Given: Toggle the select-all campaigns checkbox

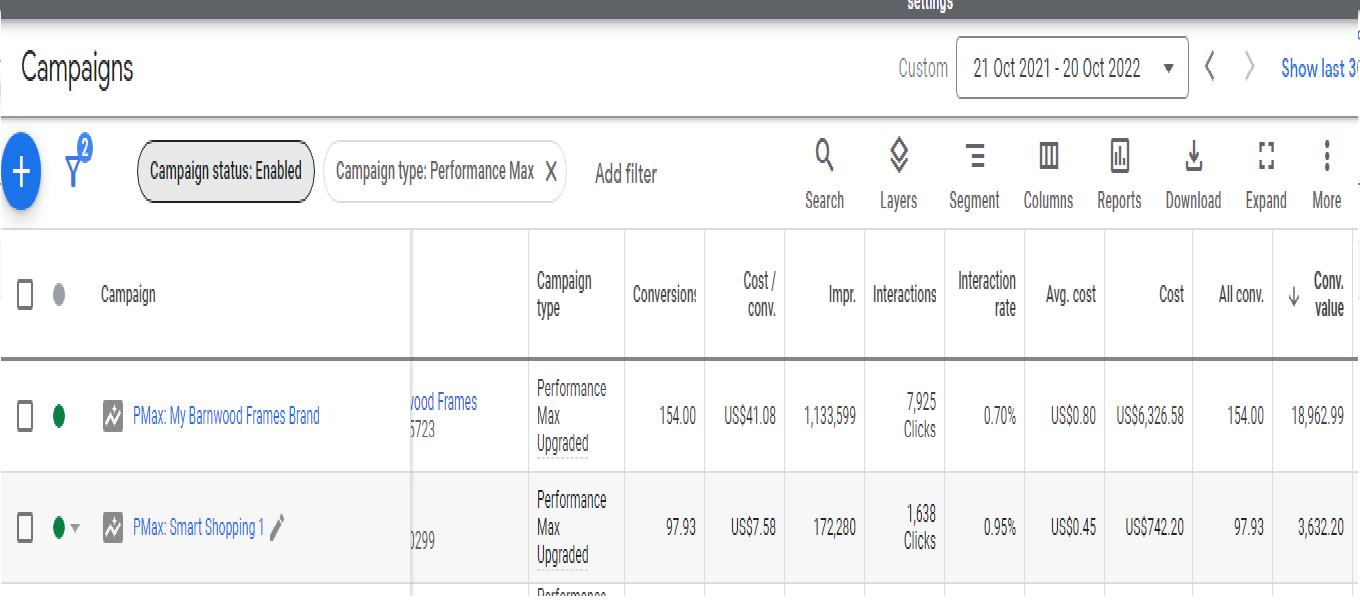Looking at the screenshot, I should pos(26,295).
